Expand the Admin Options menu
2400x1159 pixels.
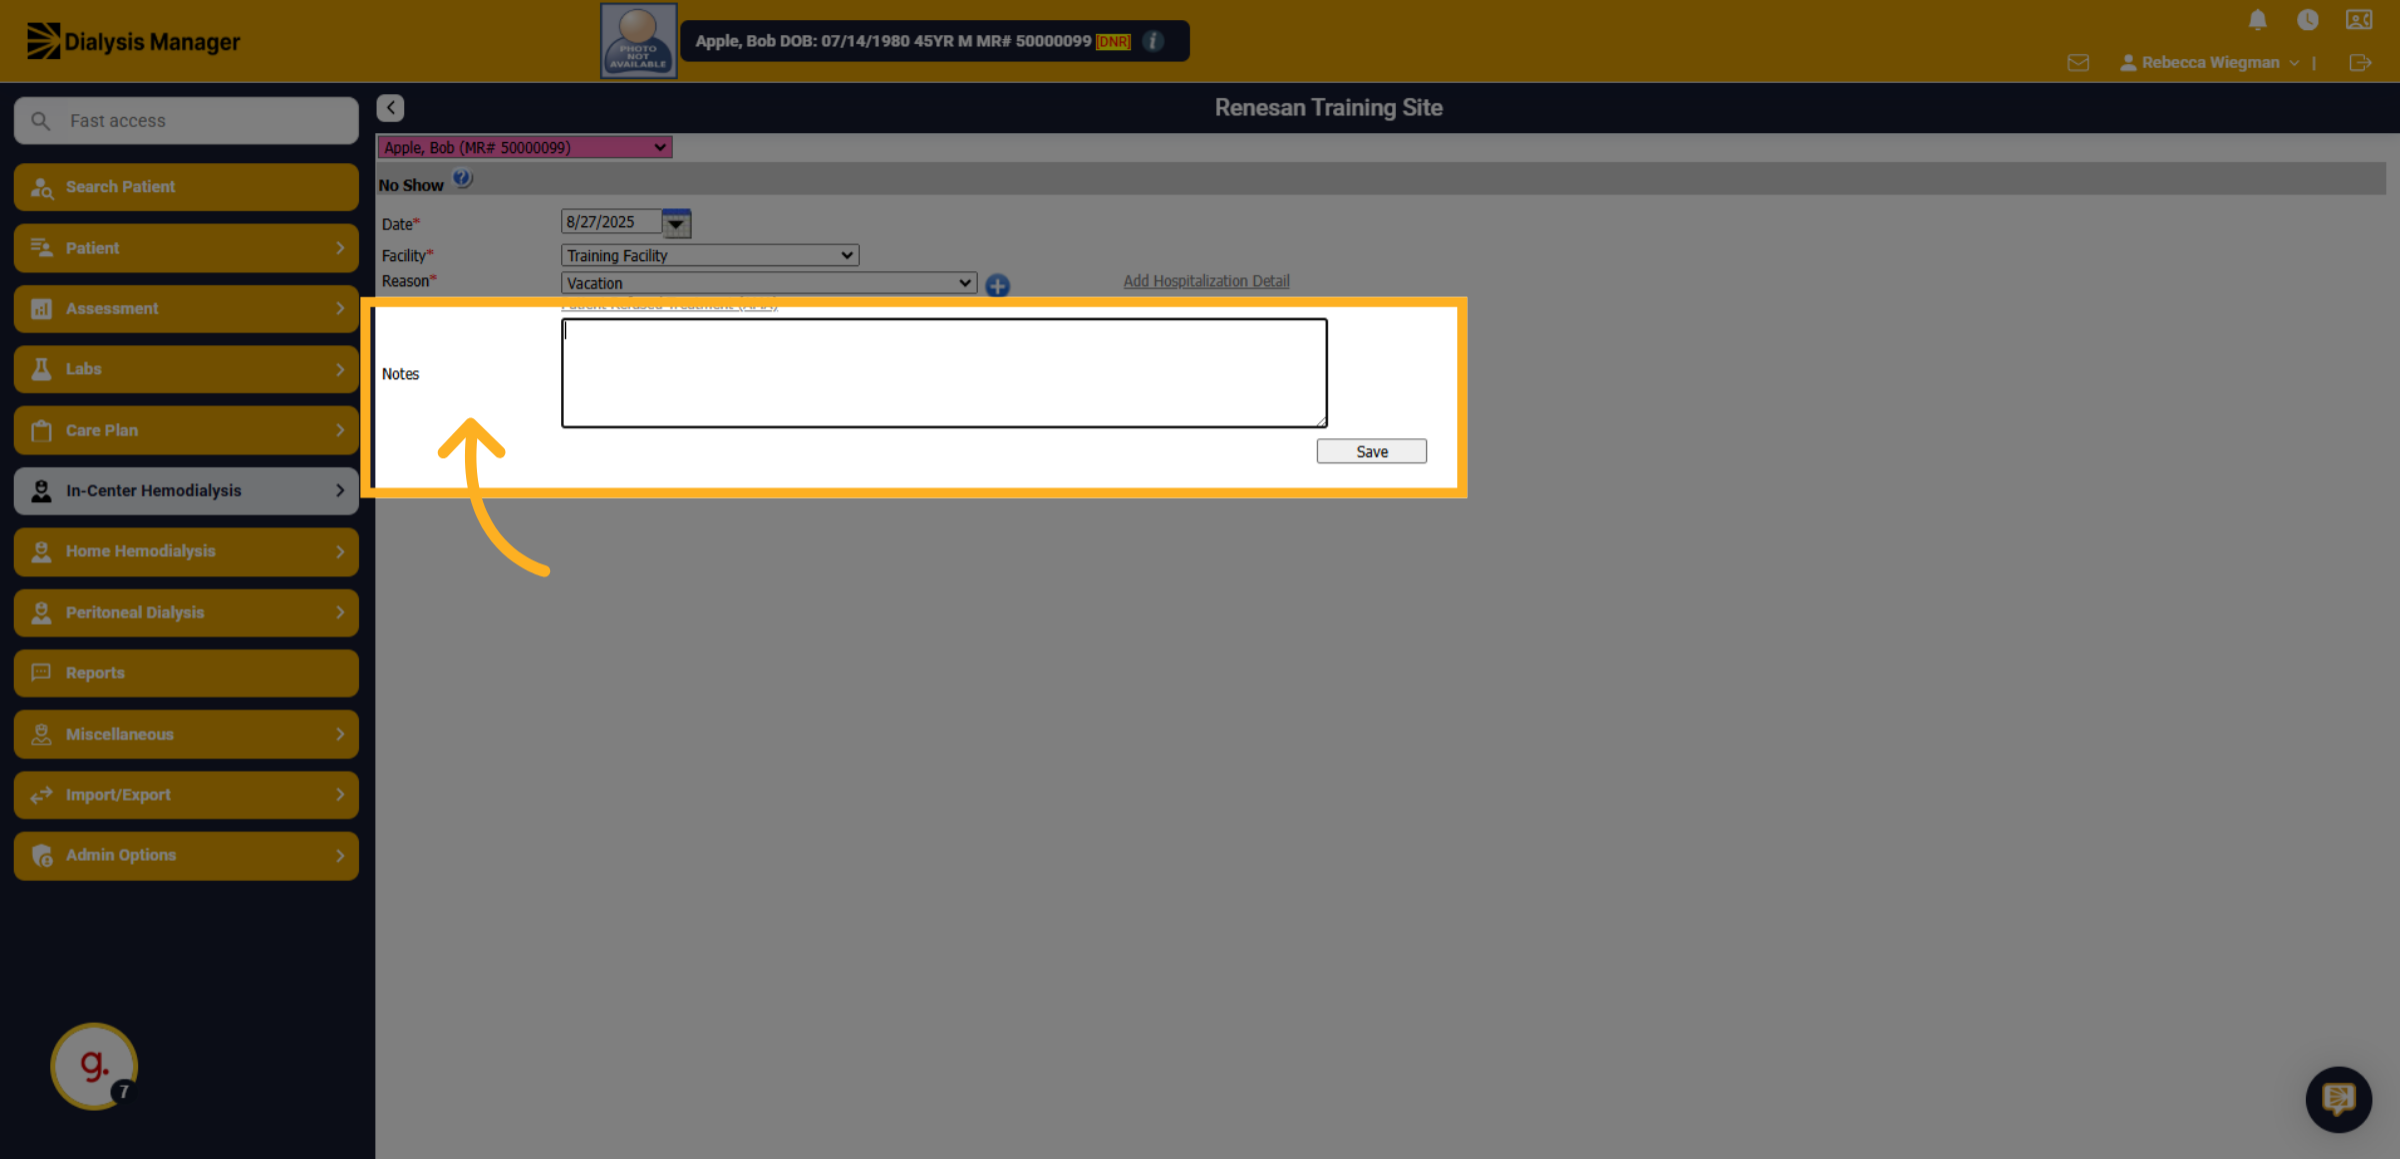pyautogui.click(x=186, y=856)
